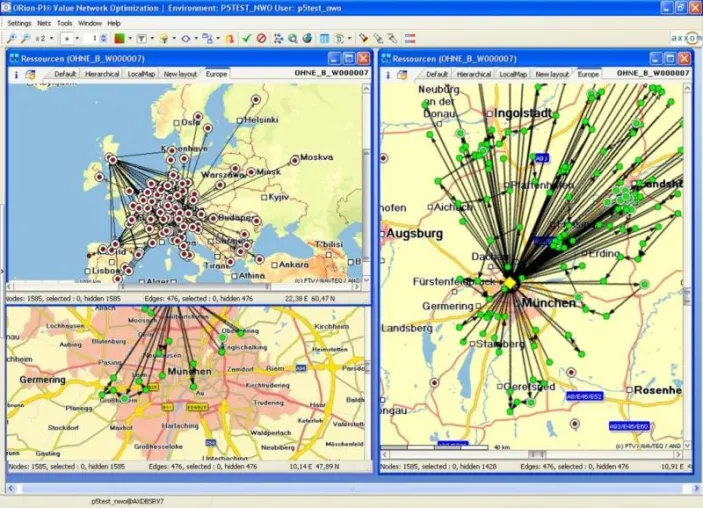The image size is (703, 508).
Task: Click the numeric stepper arrows in toolbar
Action: point(104,39)
